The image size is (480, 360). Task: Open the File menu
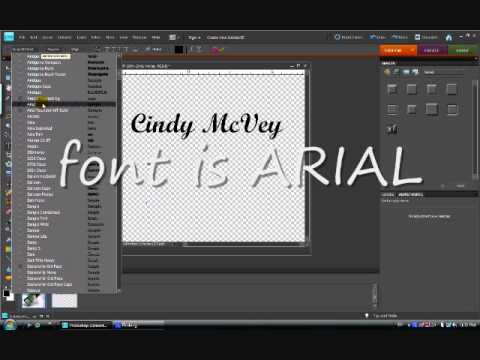(22, 37)
